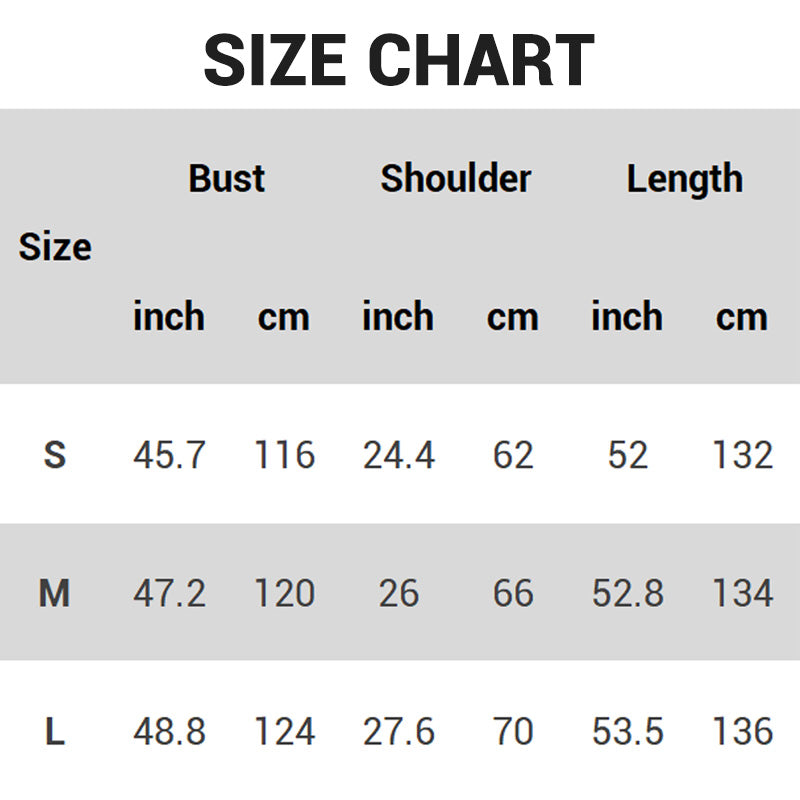
Task: Click the SIZE CHART title
Action: [x=399, y=60]
